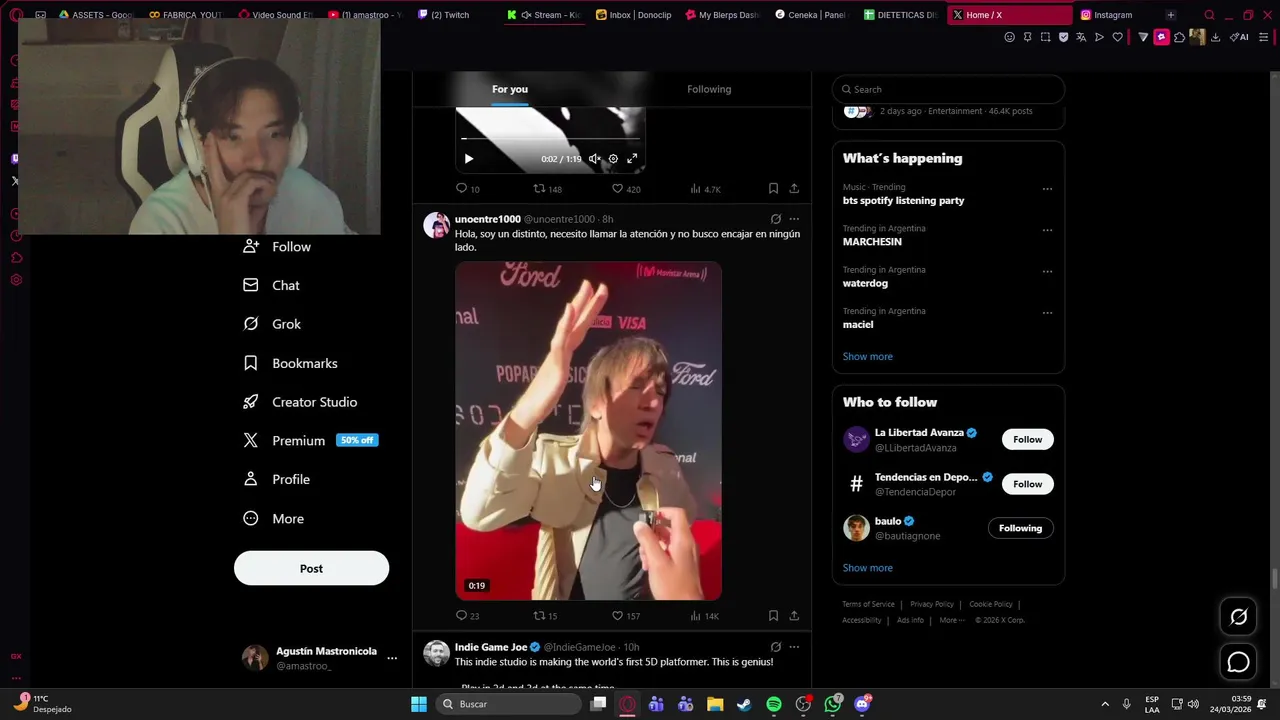Image resolution: width=1280 pixels, height=720 pixels.
Task: Enter fullscreen on the top video
Action: click(632, 159)
